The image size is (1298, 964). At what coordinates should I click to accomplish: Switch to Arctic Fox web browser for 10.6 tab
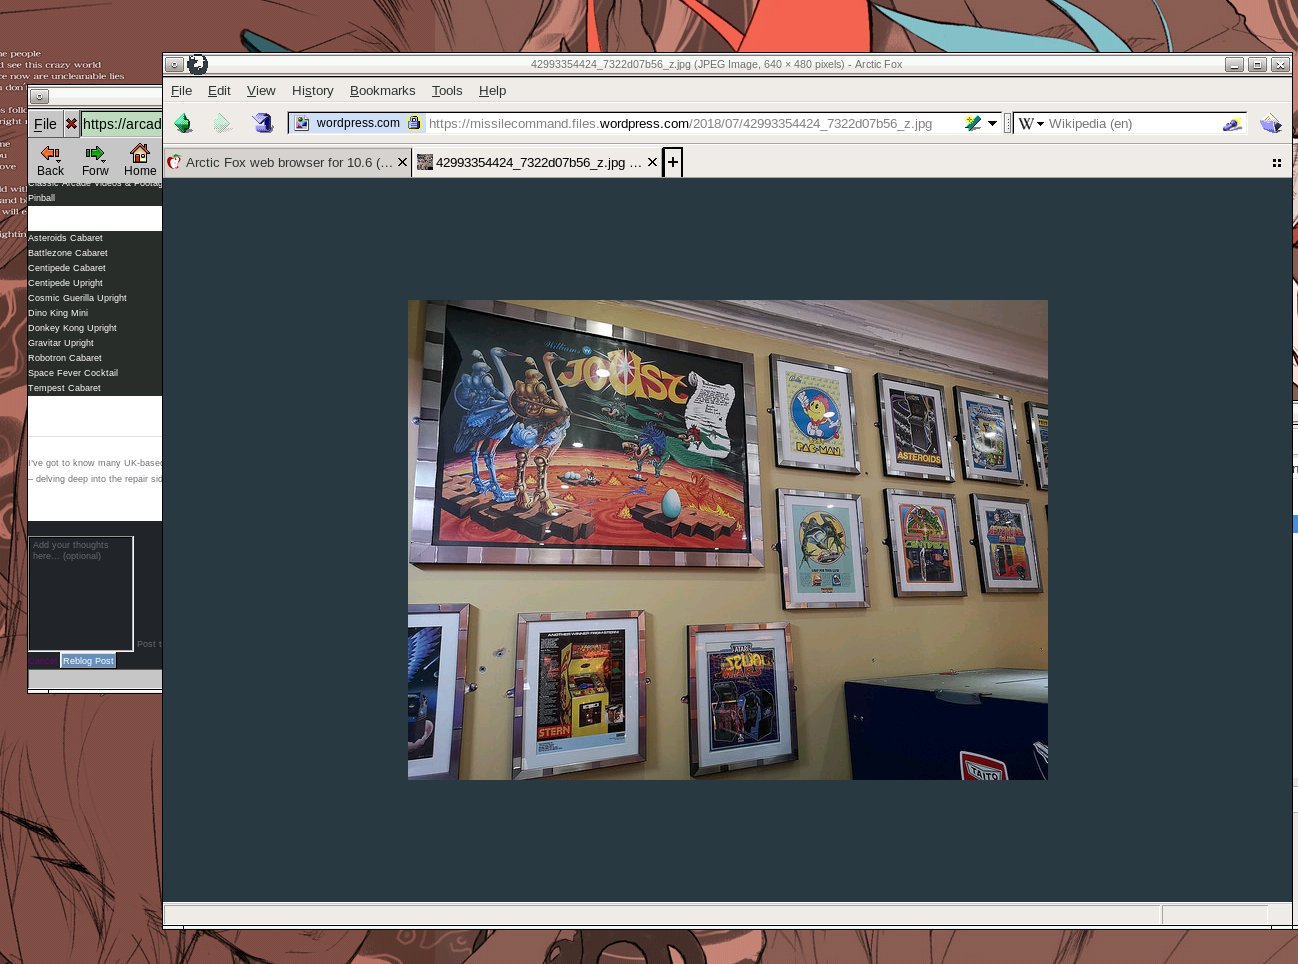pyautogui.click(x=288, y=162)
